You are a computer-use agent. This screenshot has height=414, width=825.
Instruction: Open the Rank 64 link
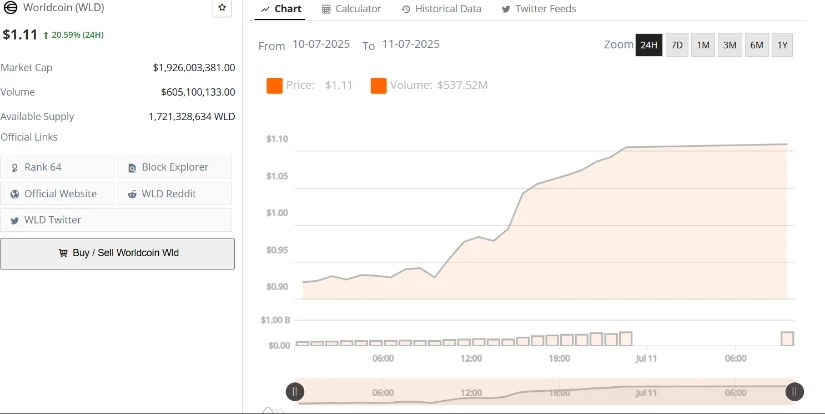58,167
